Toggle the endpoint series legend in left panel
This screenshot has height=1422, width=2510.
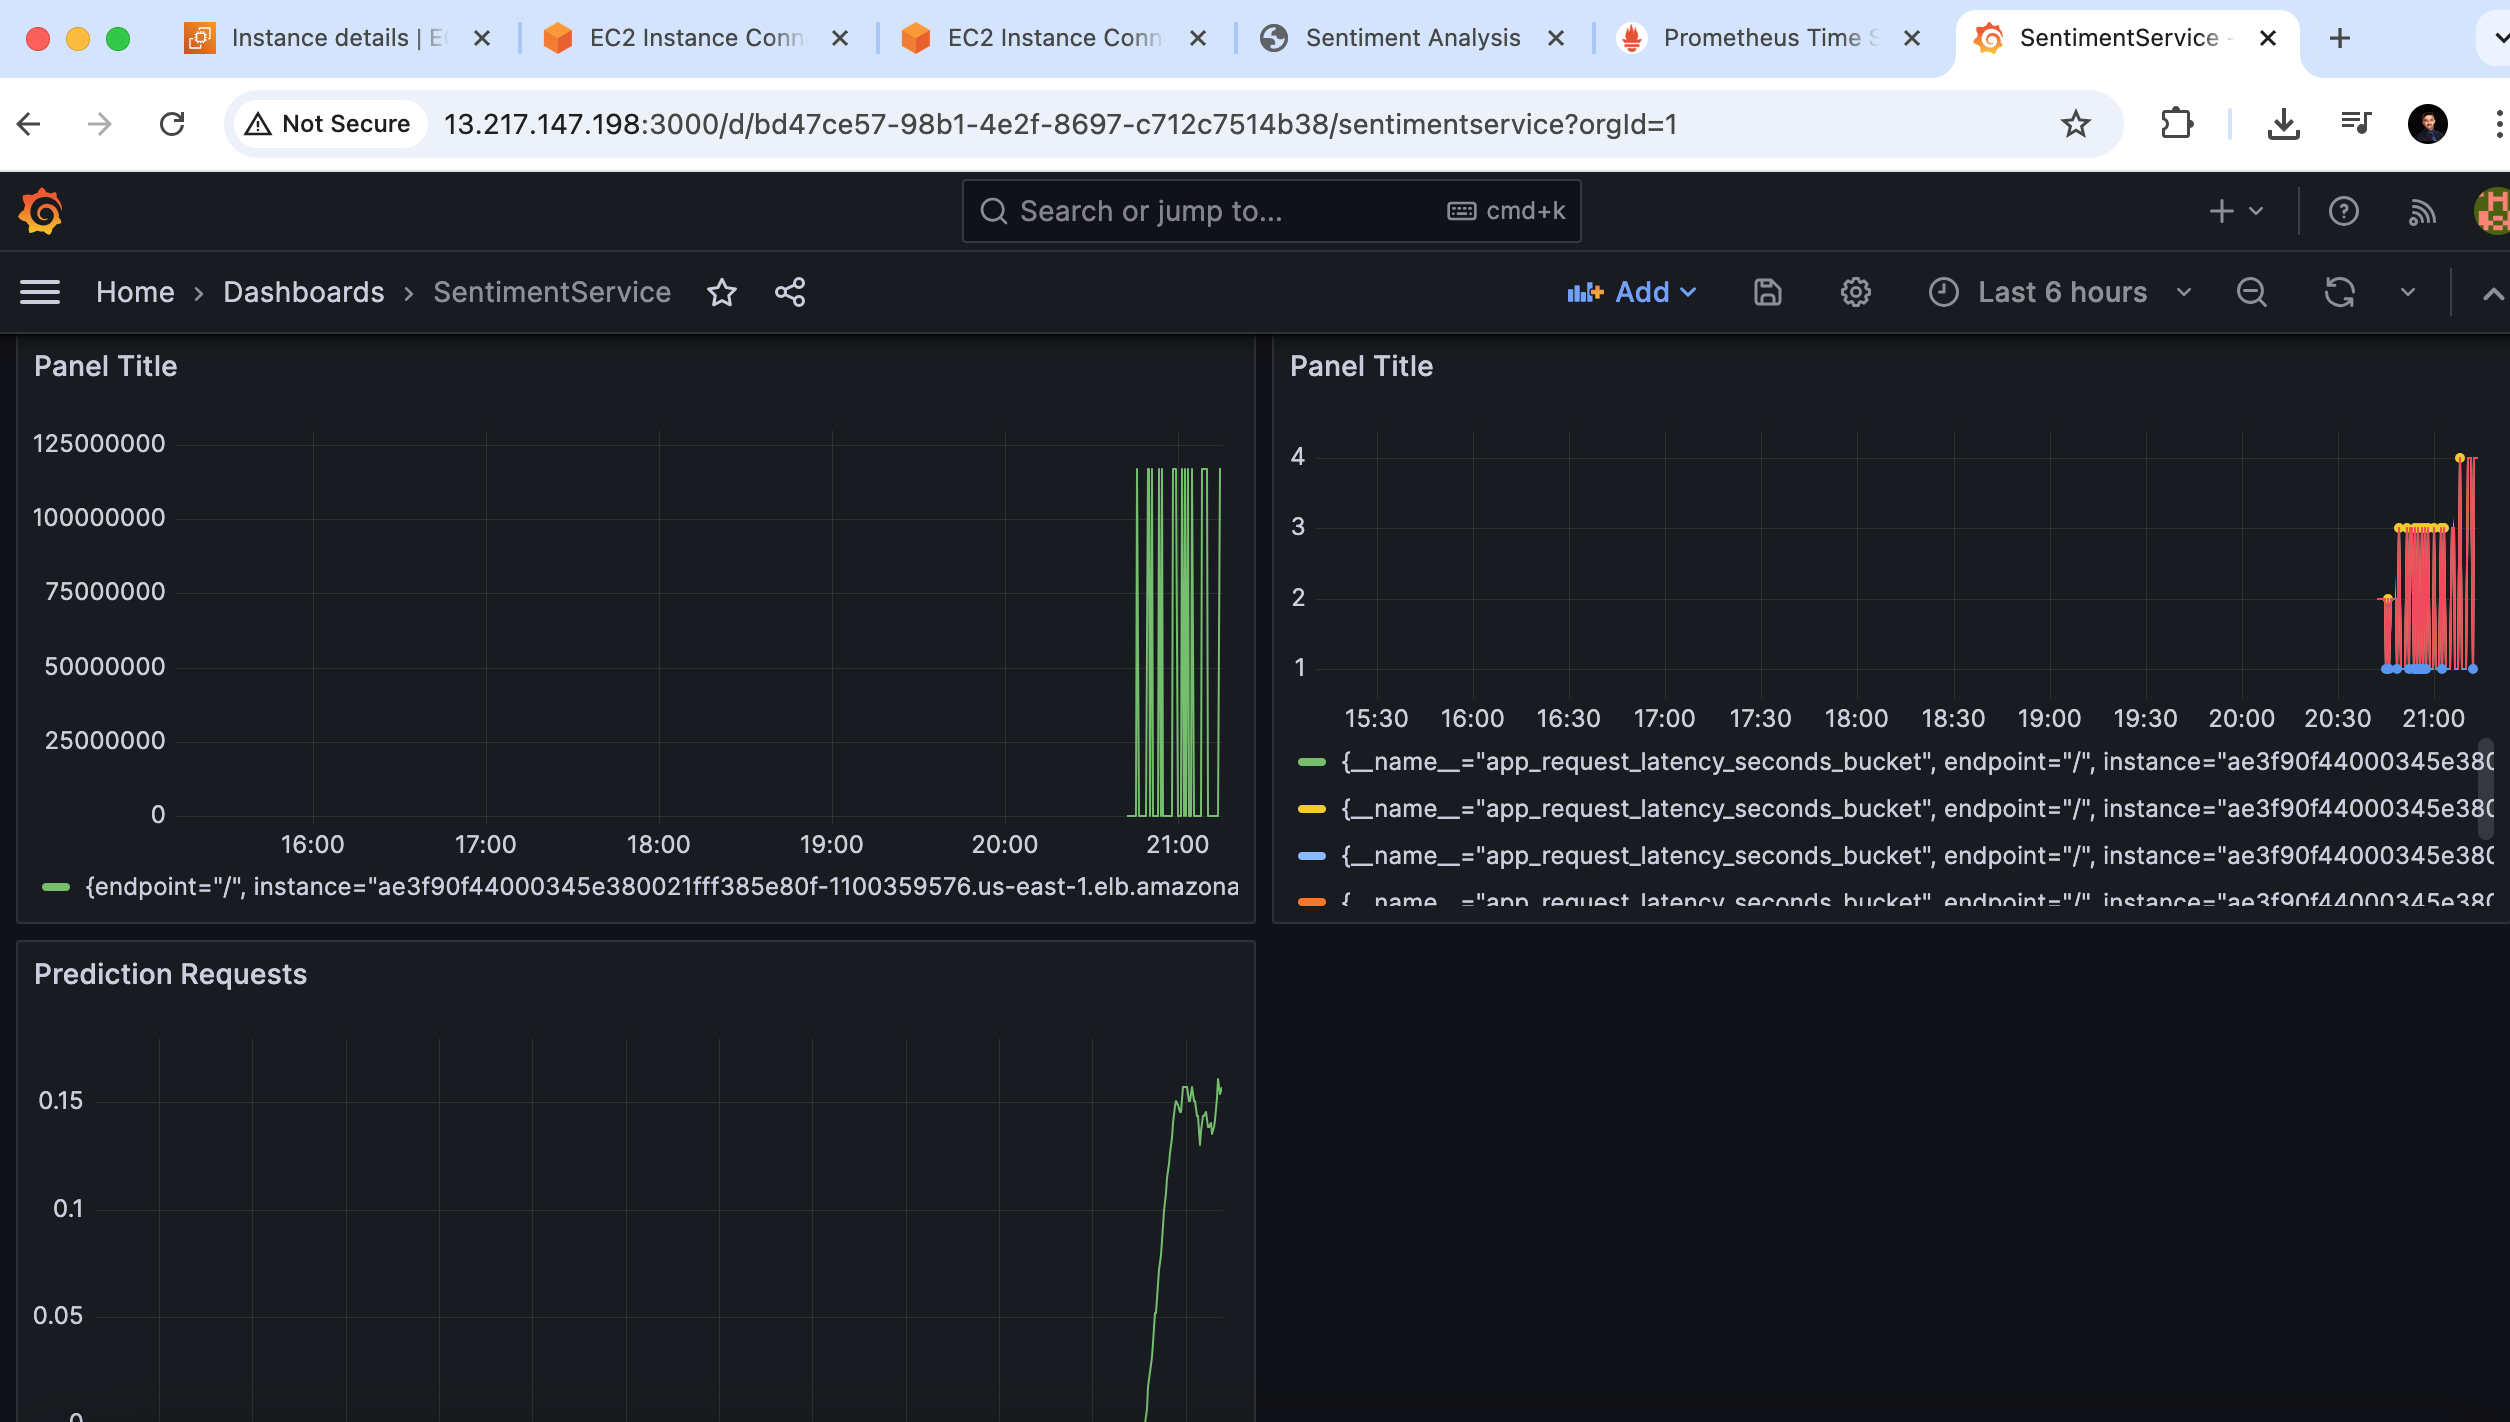(x=662, y=887)
